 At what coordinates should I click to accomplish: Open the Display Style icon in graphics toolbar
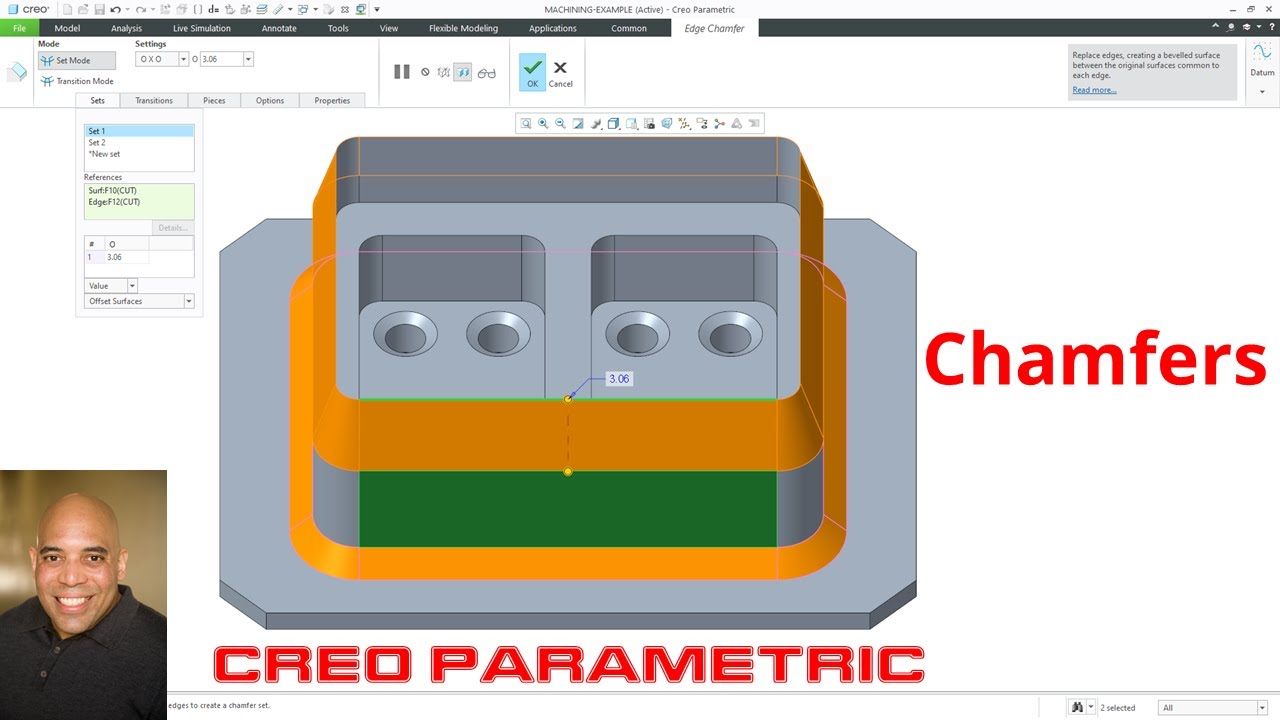(x=613, y=124)
